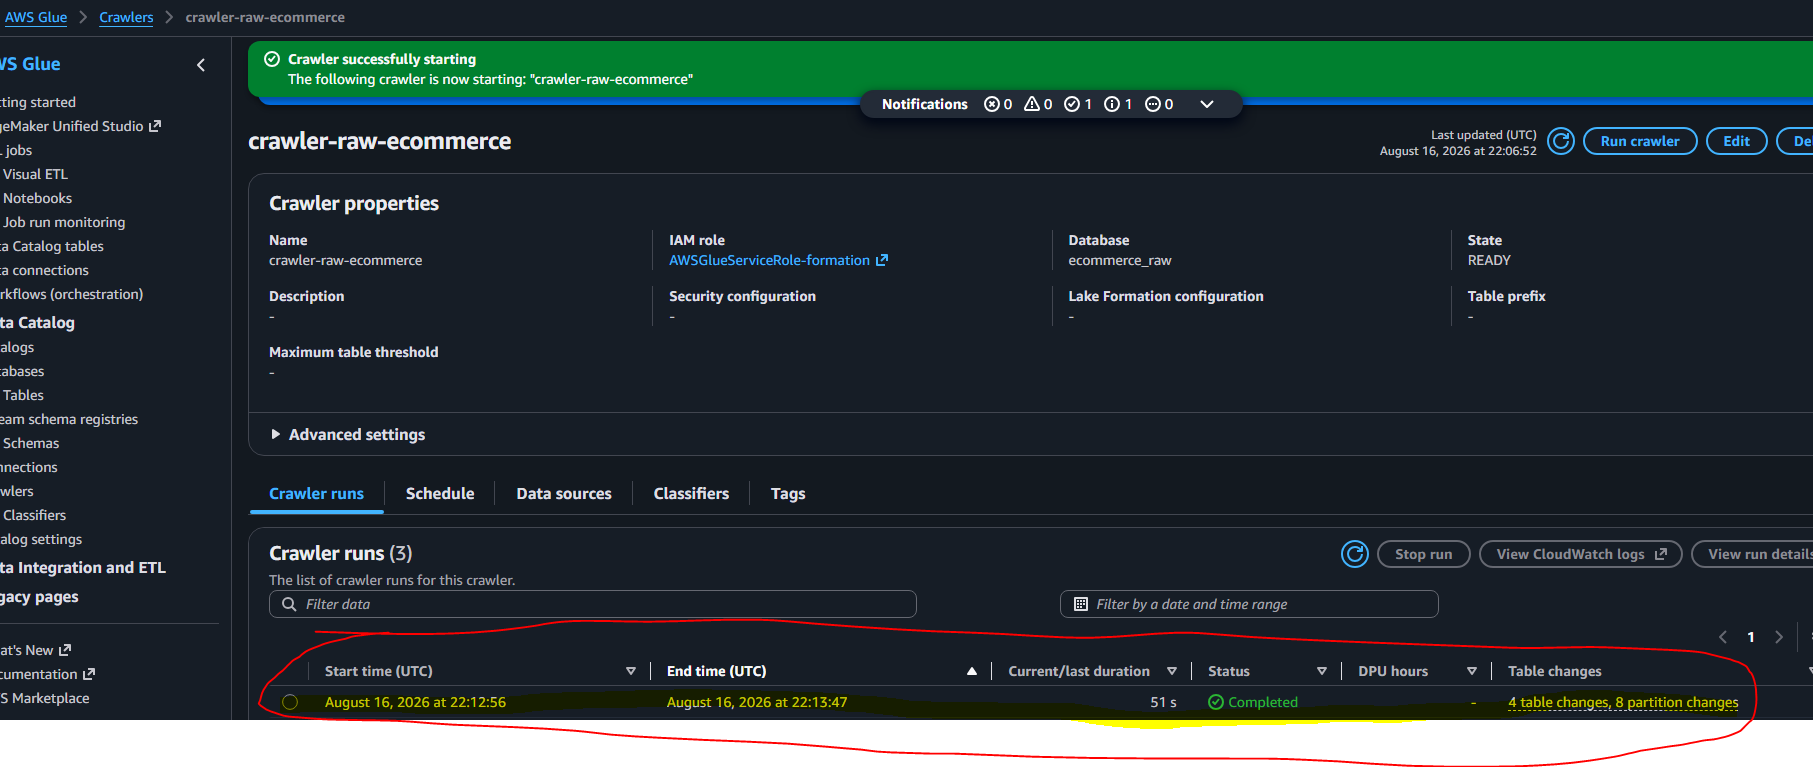Open Visual ETL in sidebar

(35, 174)
